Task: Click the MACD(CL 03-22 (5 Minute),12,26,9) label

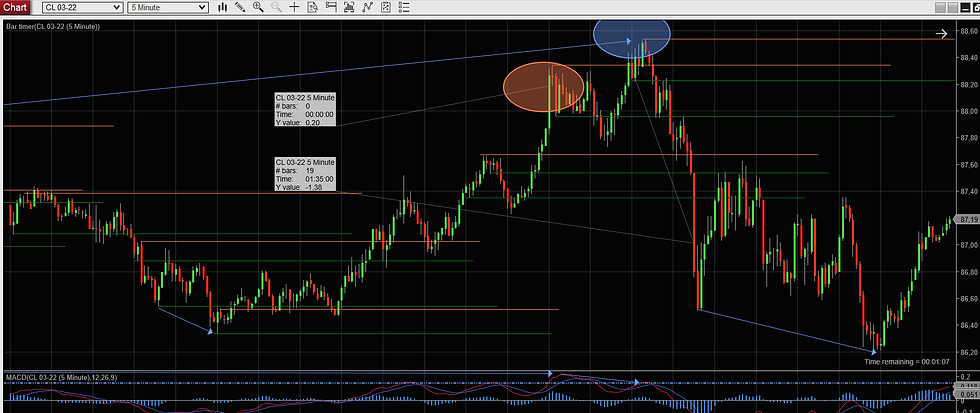Action: (x=61, y=377)
